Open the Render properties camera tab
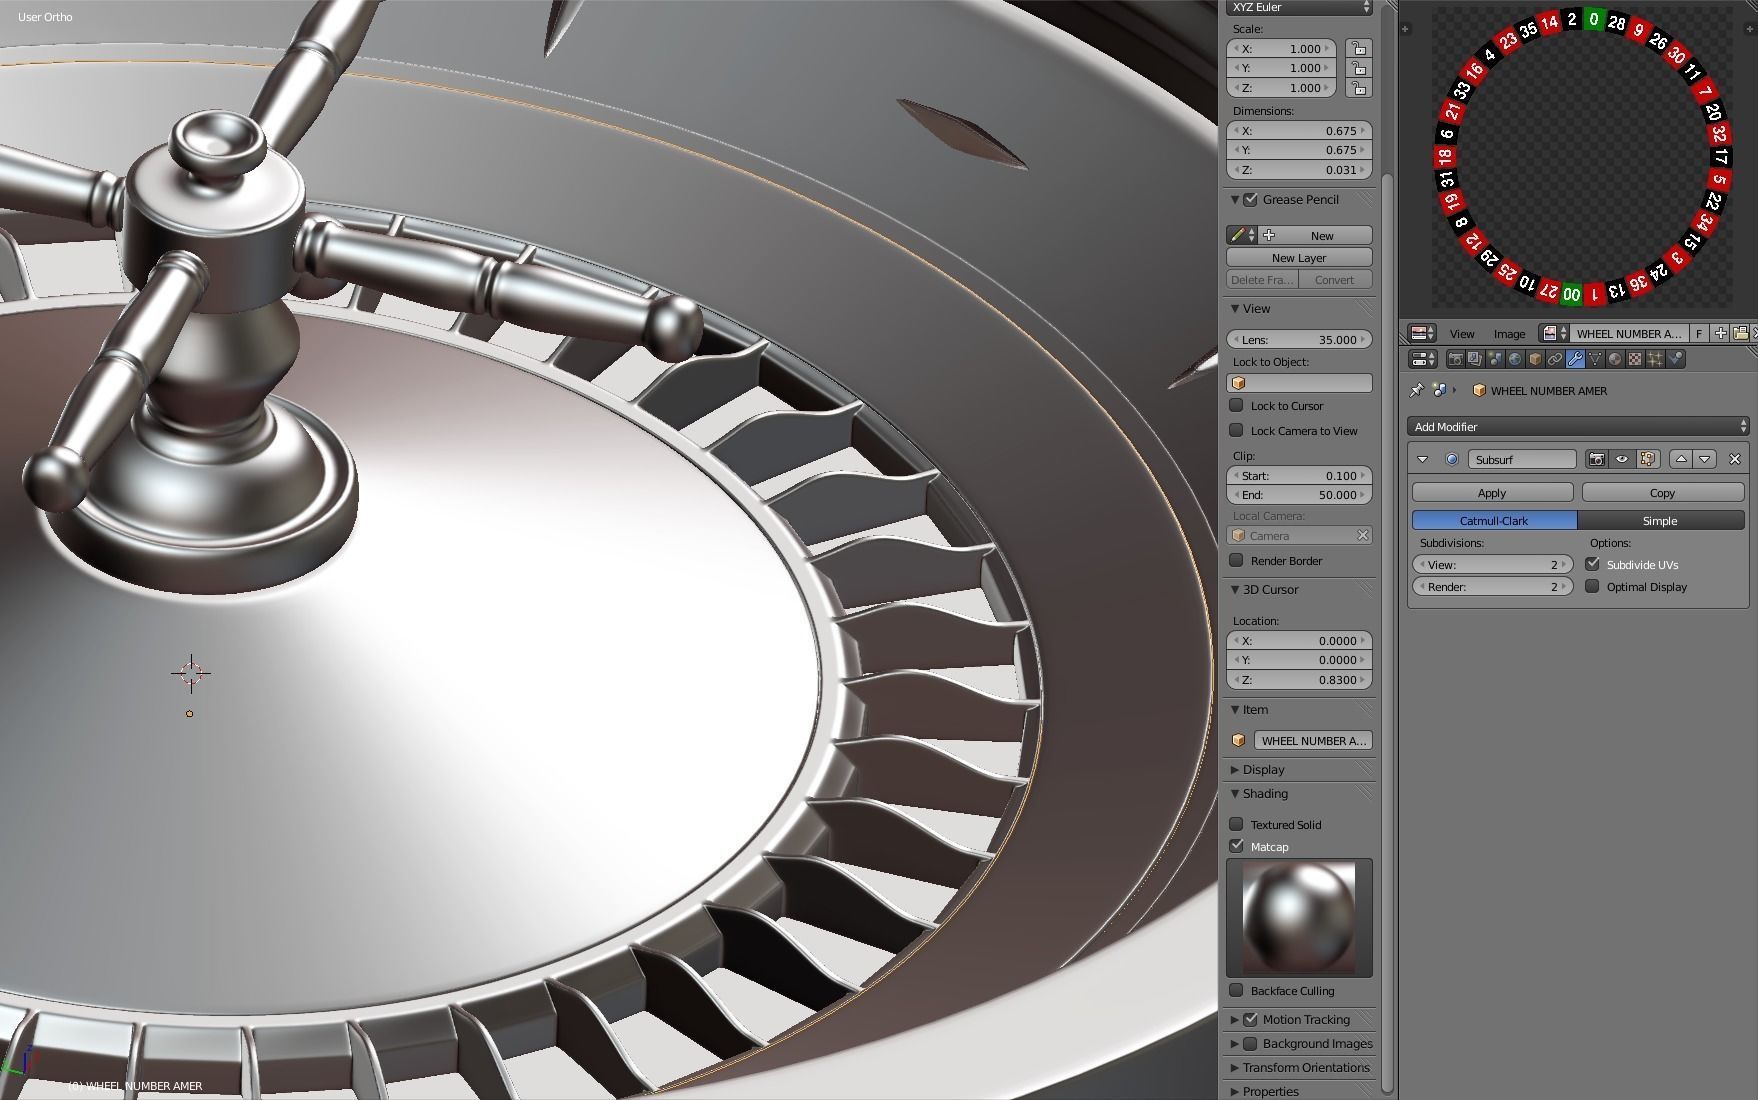Viewport: 1758px width, 1100px height. (1455, 359)
